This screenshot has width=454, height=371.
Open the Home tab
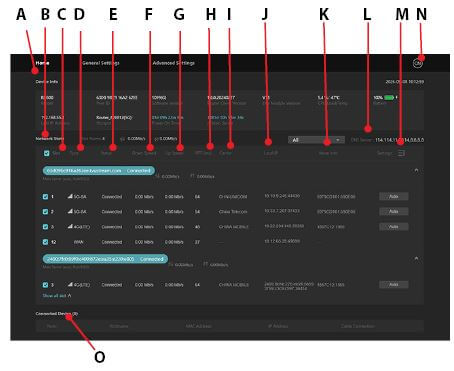[x=42, y=63]
